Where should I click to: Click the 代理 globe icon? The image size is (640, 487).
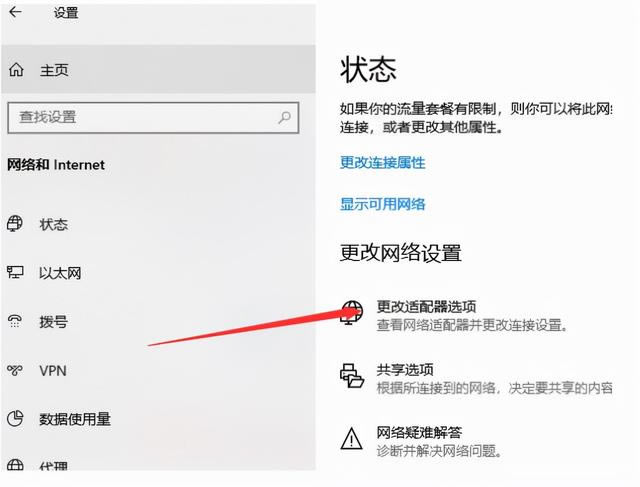point(15,465)
